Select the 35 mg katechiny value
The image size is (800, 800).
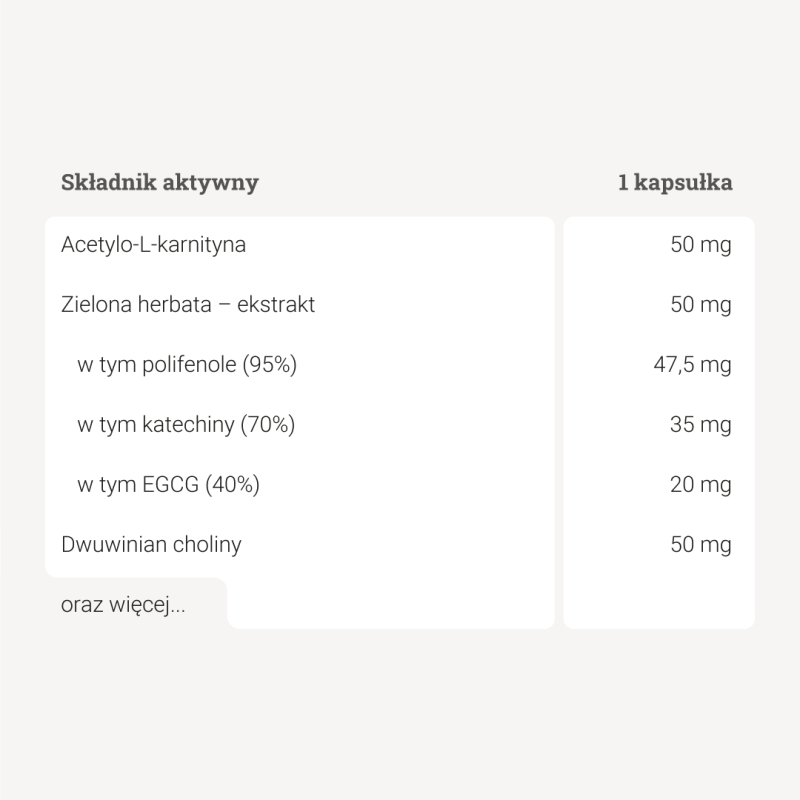tap(700, 424)
